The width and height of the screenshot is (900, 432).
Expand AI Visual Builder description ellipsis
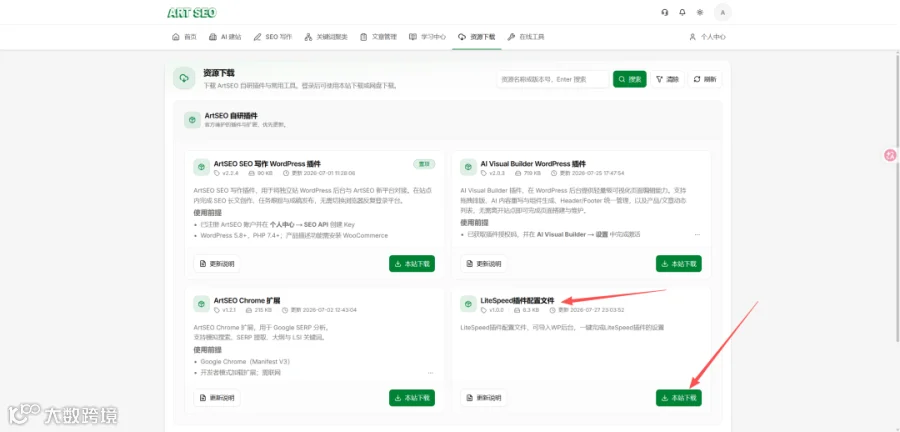tap(697, 235)
